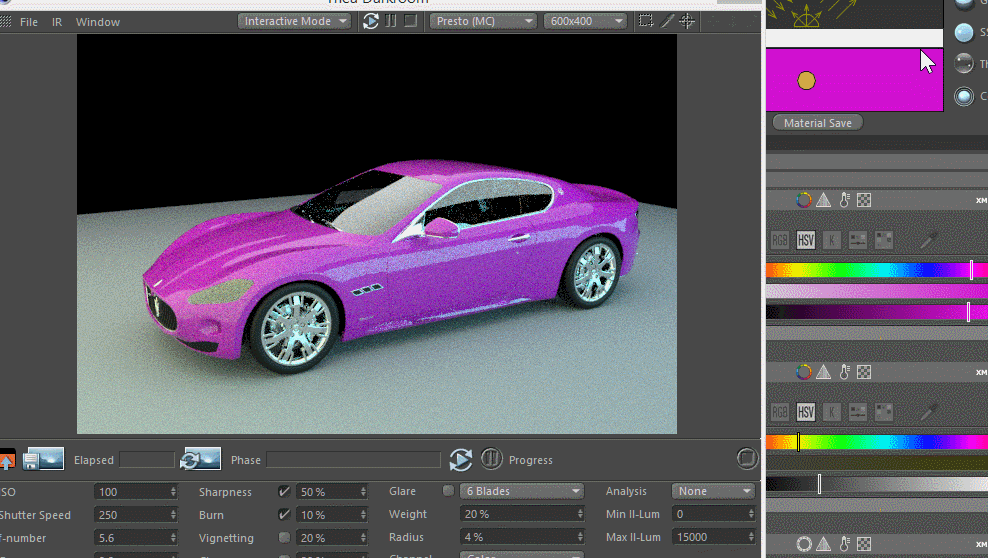The image size is (988, 558).
Task: Activate the crosshair focus tool
Action: click(687, 21)
